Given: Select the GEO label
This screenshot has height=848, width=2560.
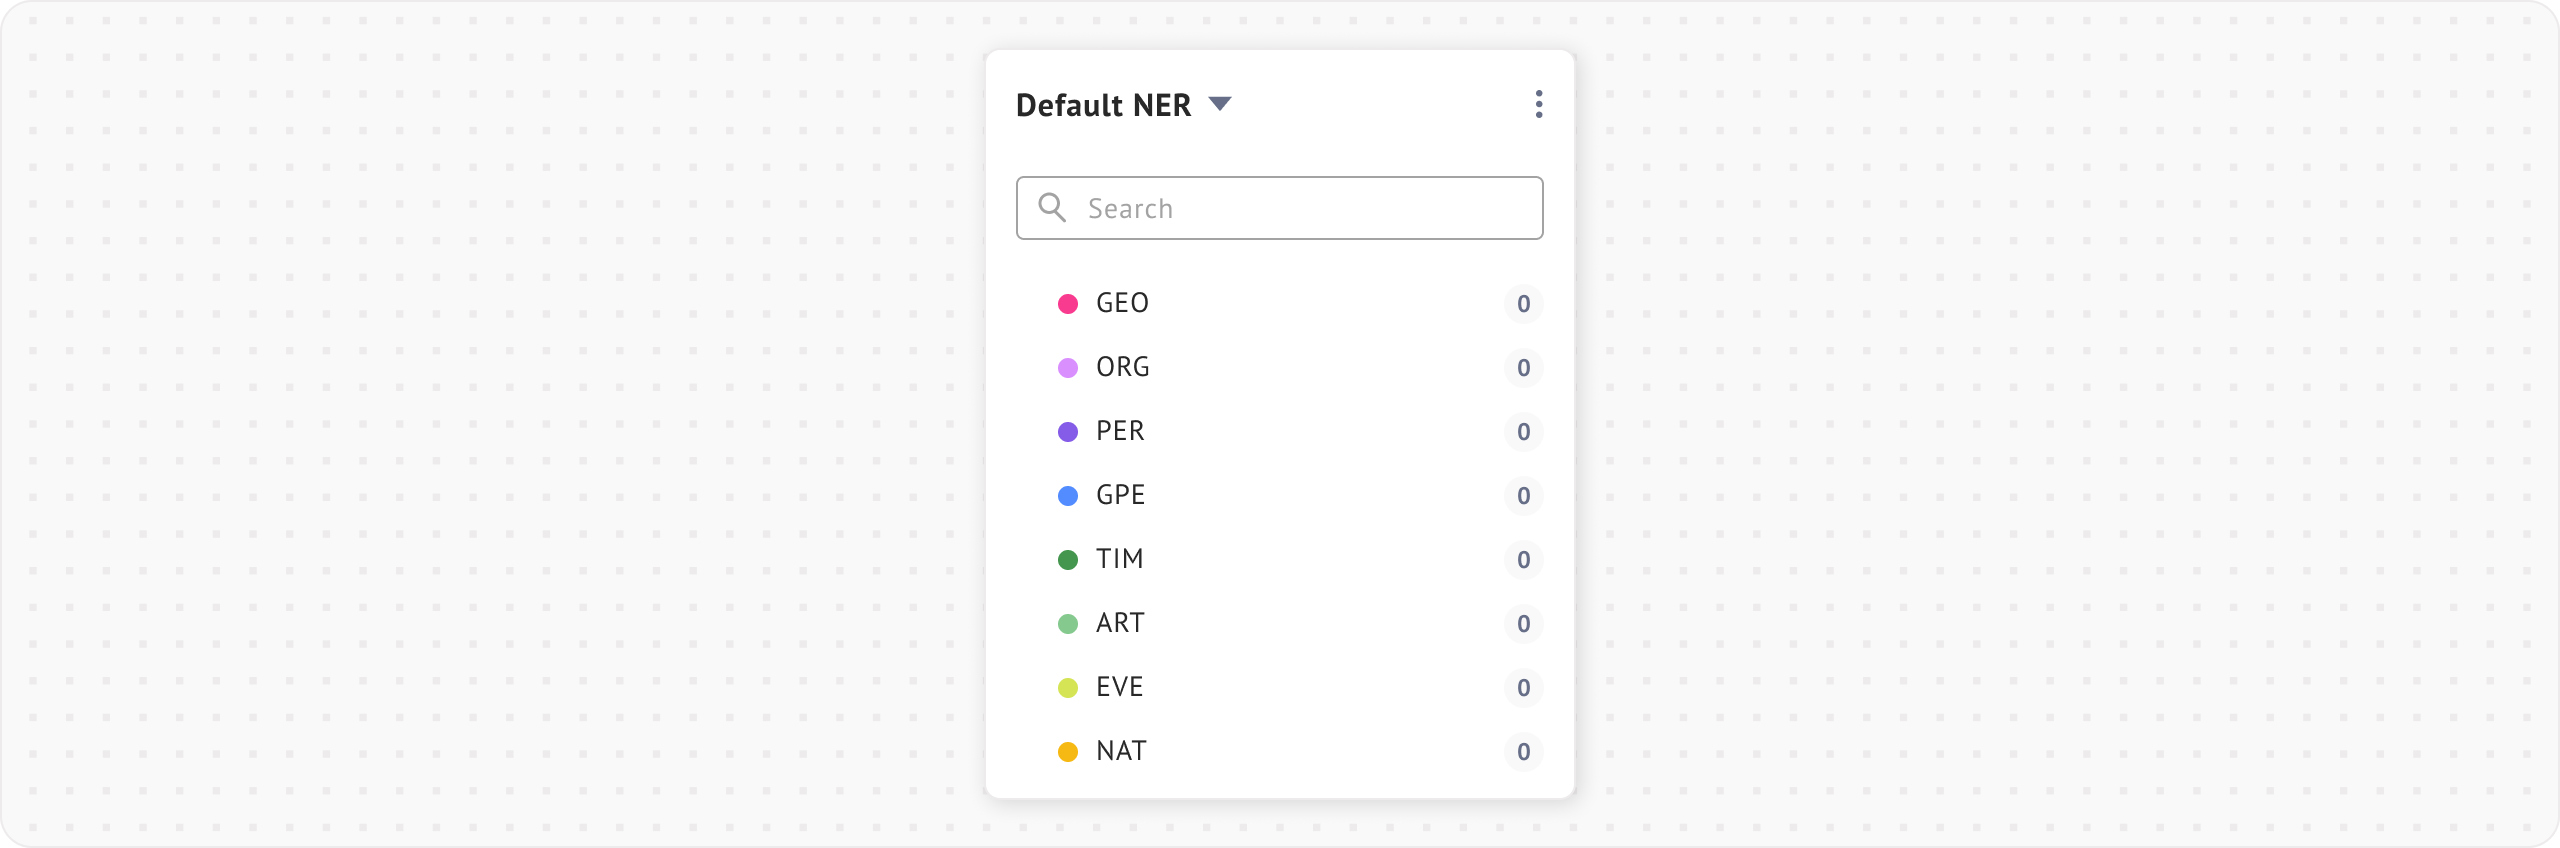Looking at the screenshot, I should pyautogui.click(x=1122, y=303).
